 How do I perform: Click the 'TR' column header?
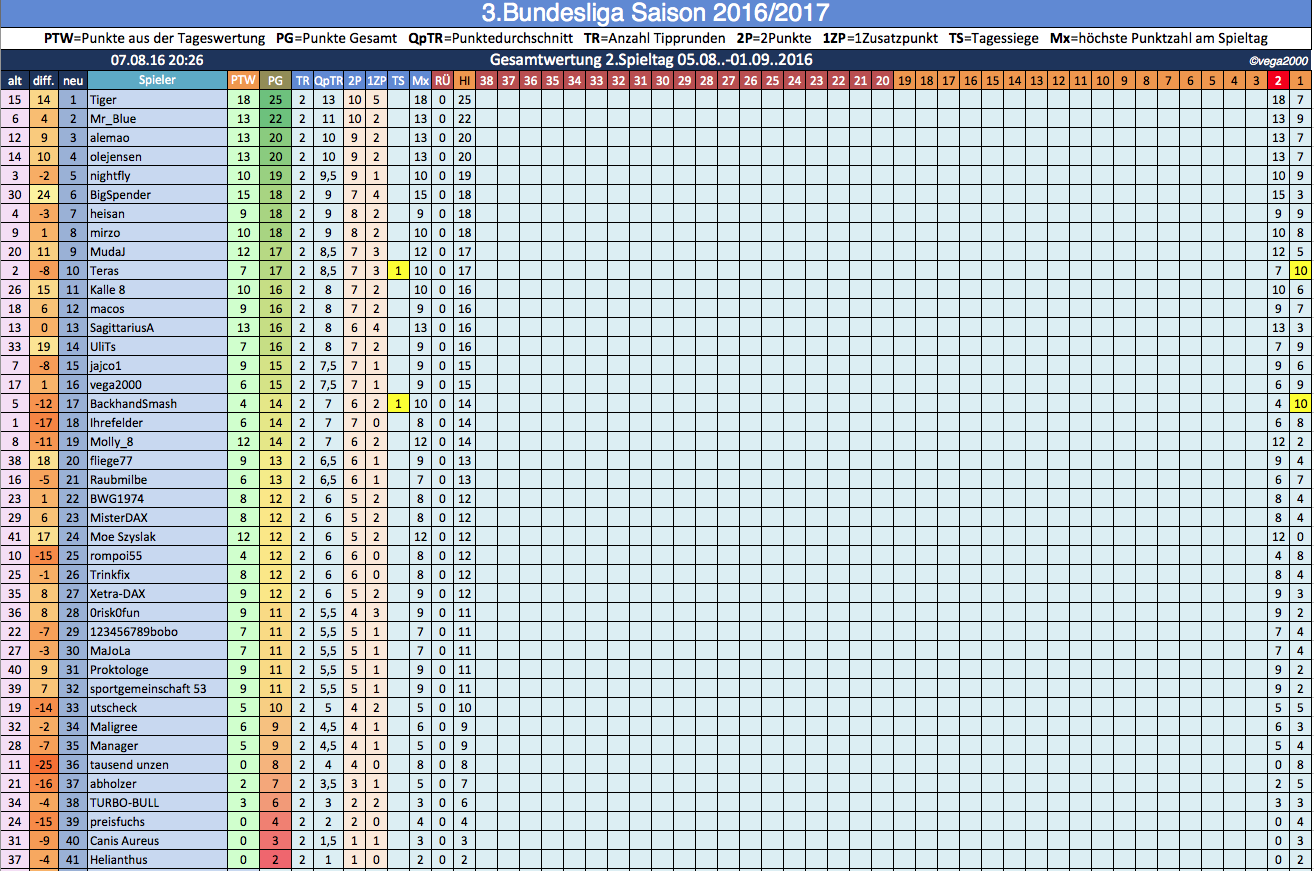pos(302,80)
